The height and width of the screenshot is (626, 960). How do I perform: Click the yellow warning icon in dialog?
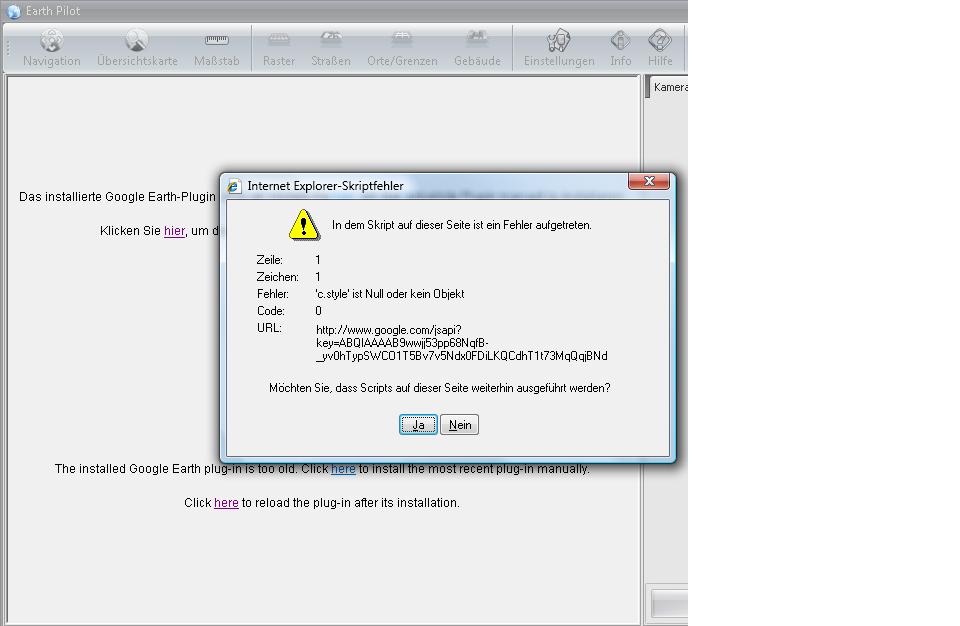[x=304, y=225]
